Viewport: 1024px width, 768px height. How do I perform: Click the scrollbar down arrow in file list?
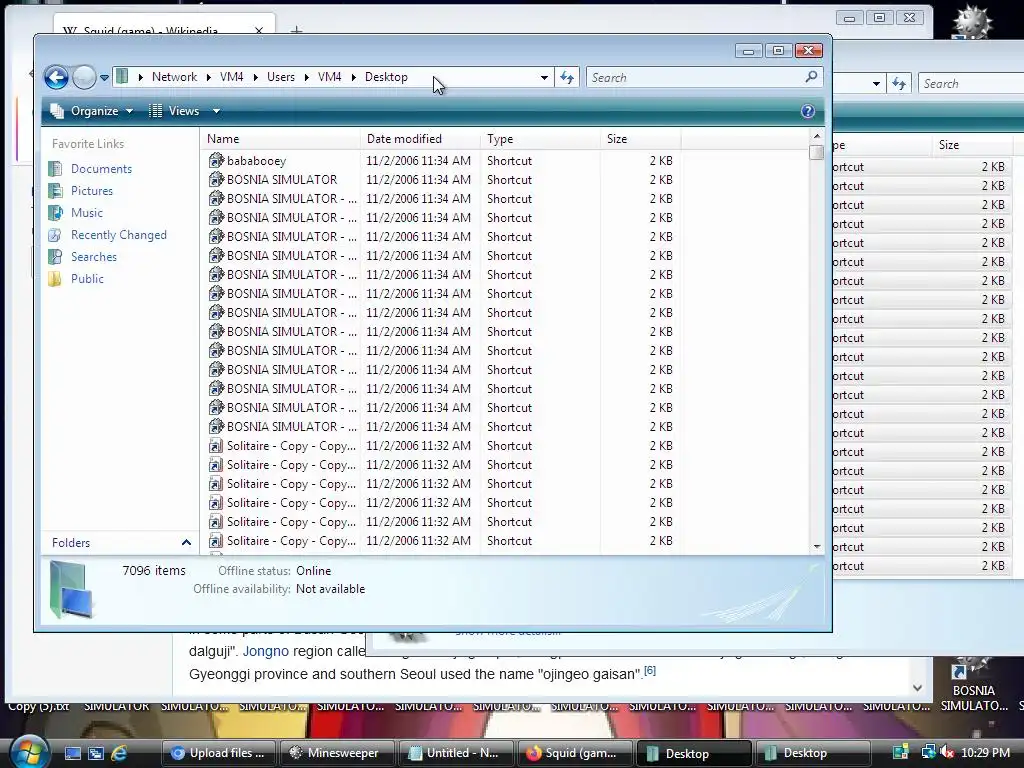[816, 547]
